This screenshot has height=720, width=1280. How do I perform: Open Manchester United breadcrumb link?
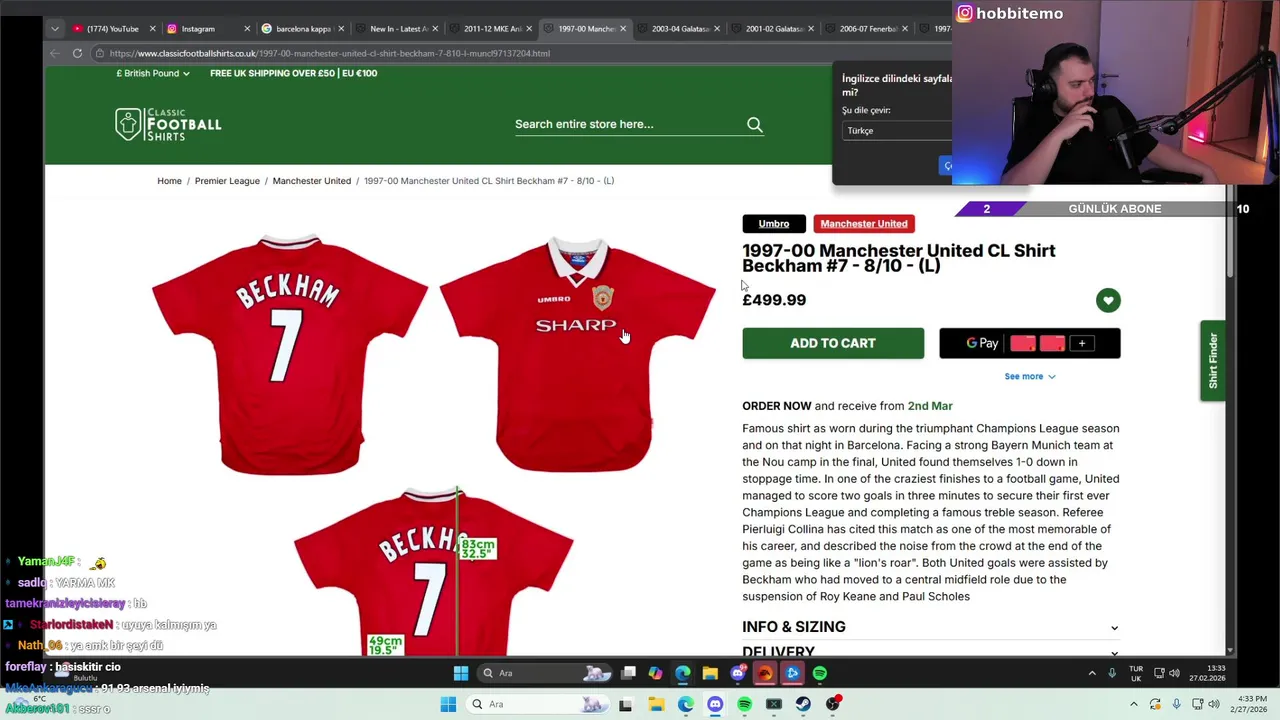coord(312,181)
